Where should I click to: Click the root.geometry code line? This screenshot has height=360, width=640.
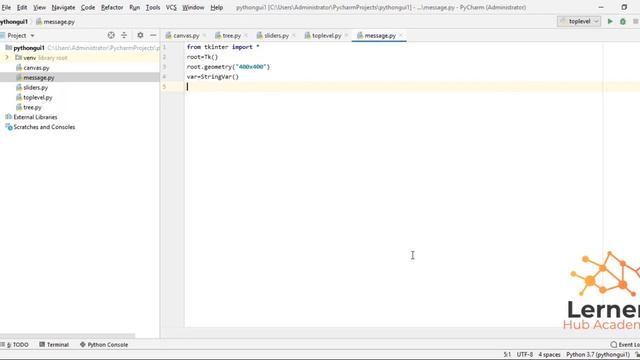[x=228, y=67]
